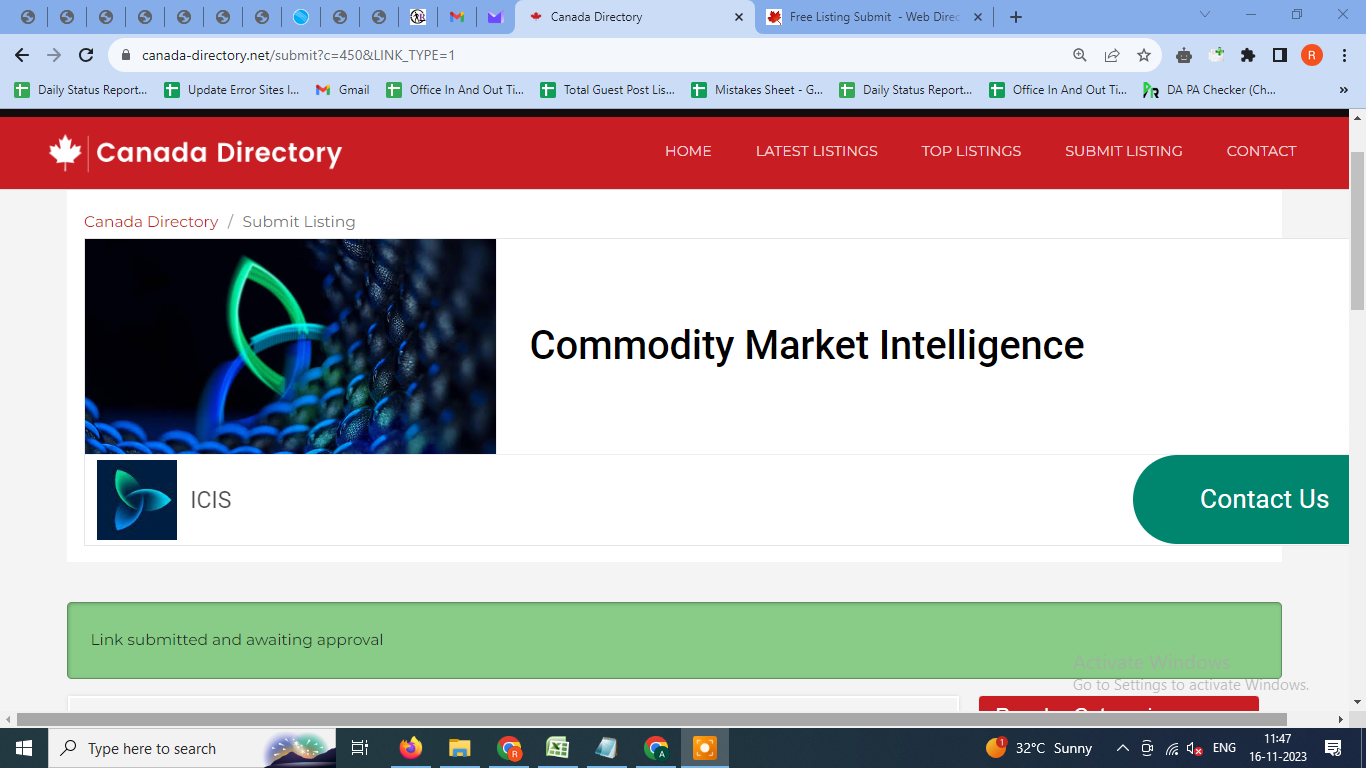This screenshot has height=768, width=1366.
Task: Click the ICIS advertiser name text
Action: click(211, 500)
